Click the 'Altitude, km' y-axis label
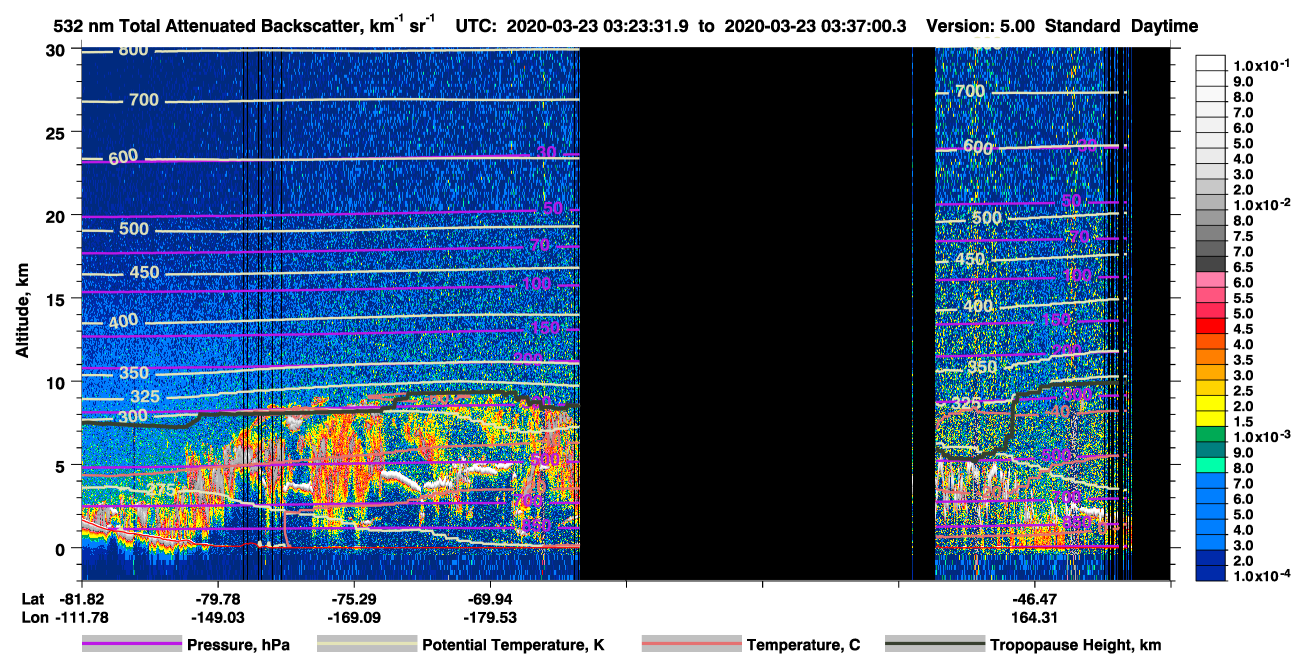1300x667 pixels. 22,313
